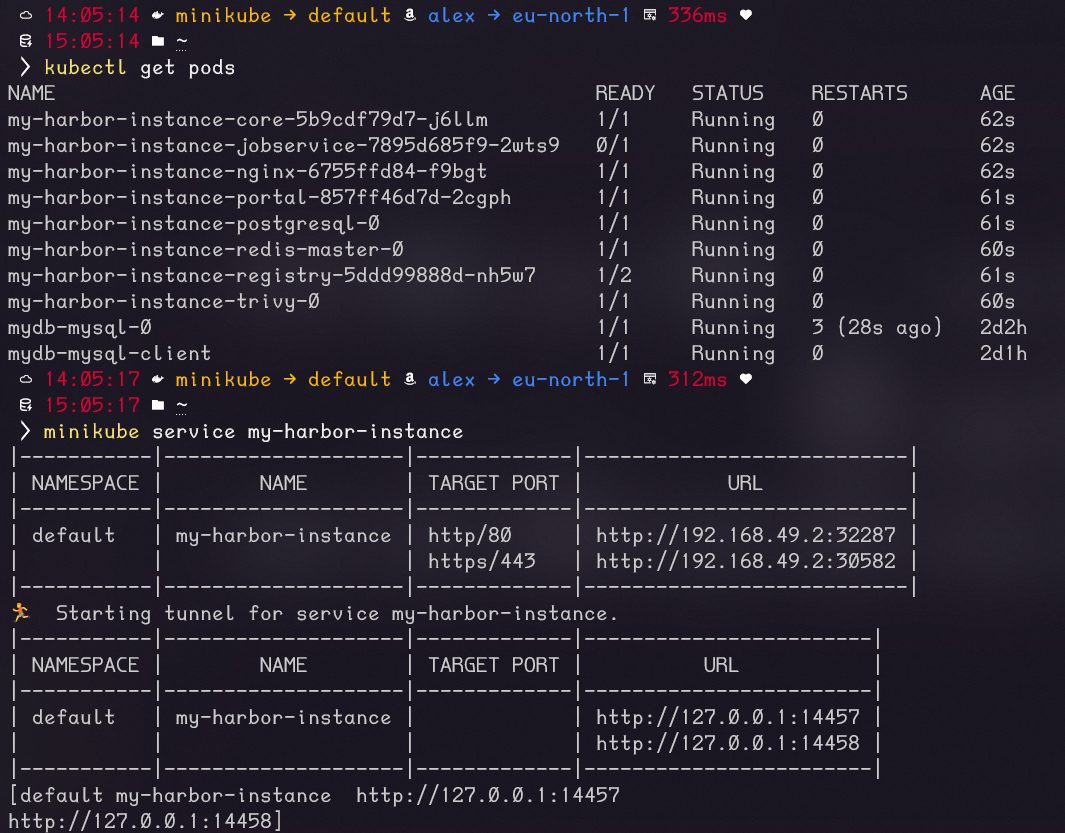Select pod my-harbor-instance-trivy-0
Screen dimensions: 1065x833
tap(164, 301)
